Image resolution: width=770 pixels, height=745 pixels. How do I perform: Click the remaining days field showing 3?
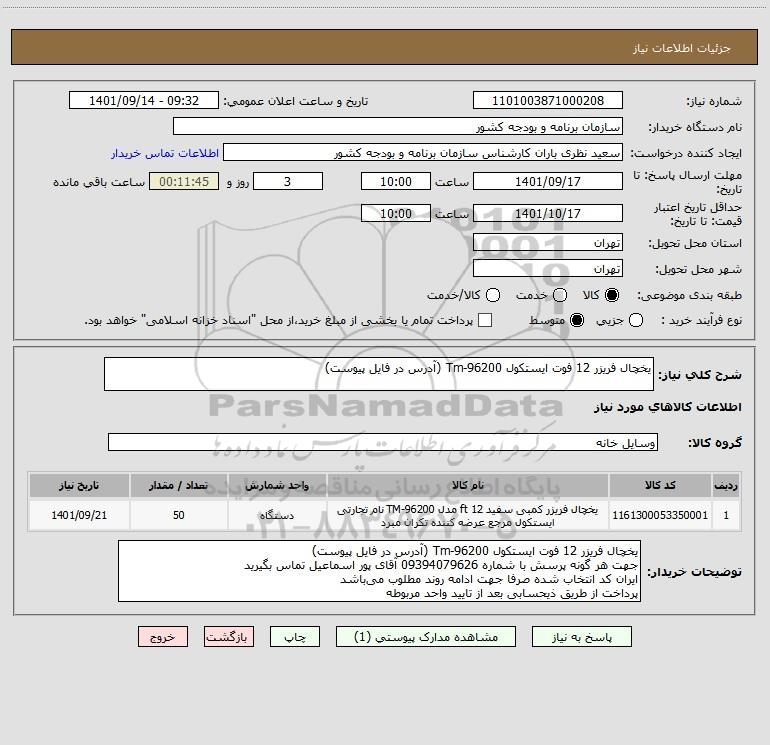[288, 181]
